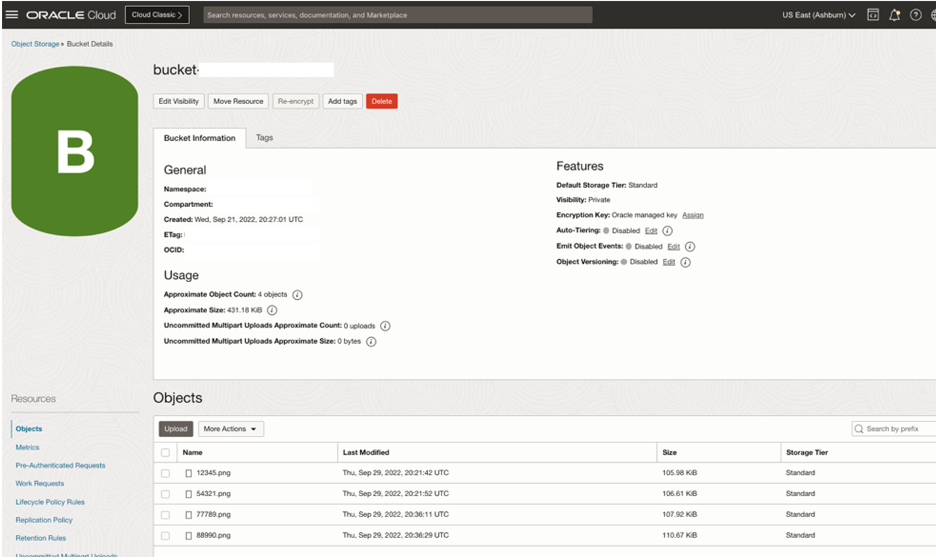This screenshot has height=560, width=936.
Task: Open the hamburger navigation menu
Action: [12, 15]
